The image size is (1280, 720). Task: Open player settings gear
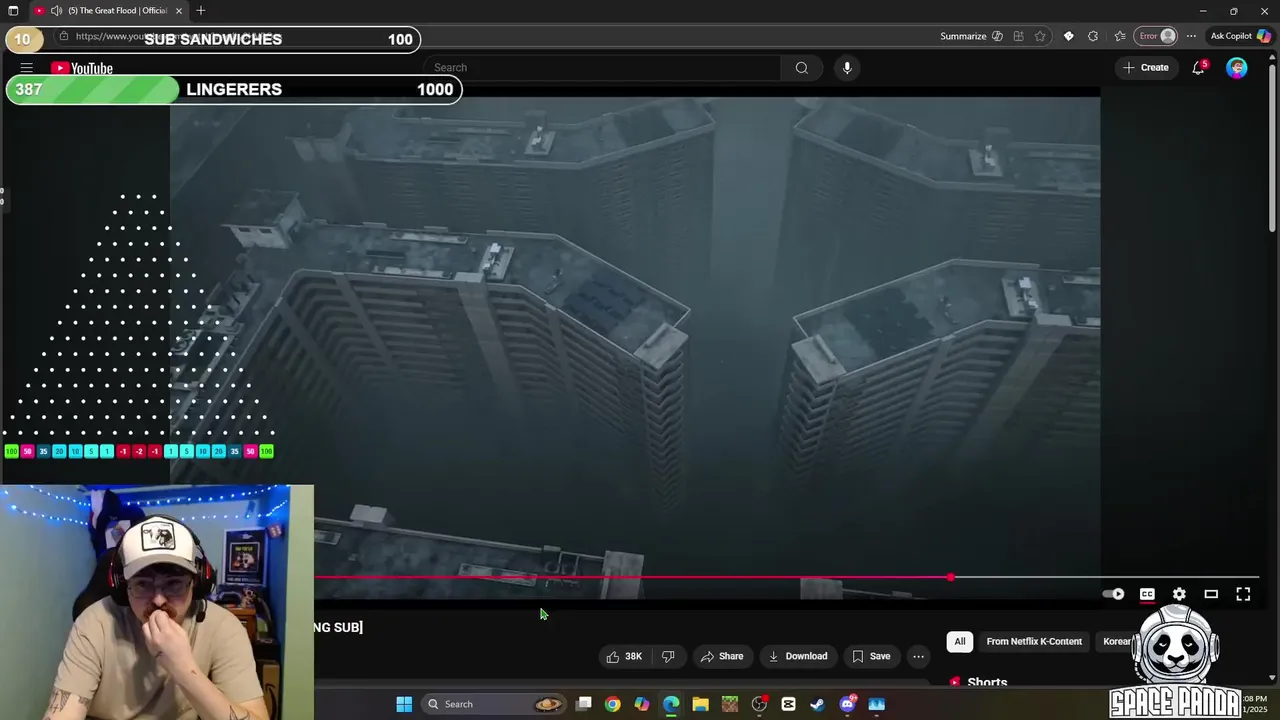pos(1179,594)
